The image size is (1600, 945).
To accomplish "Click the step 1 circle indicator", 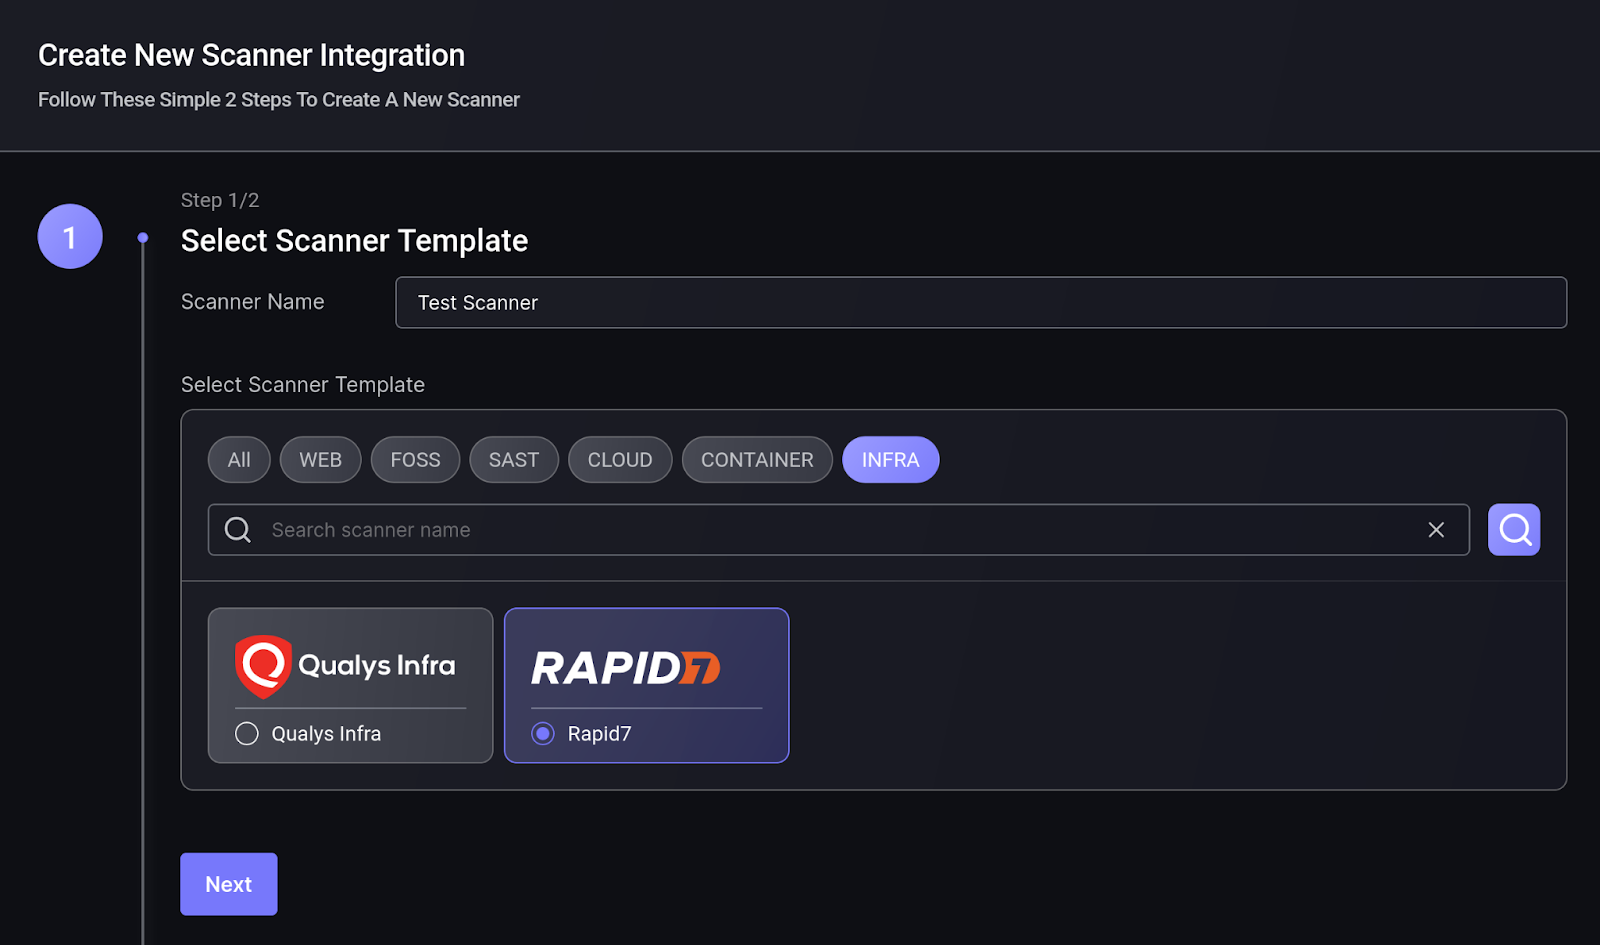I will point(70,237).
